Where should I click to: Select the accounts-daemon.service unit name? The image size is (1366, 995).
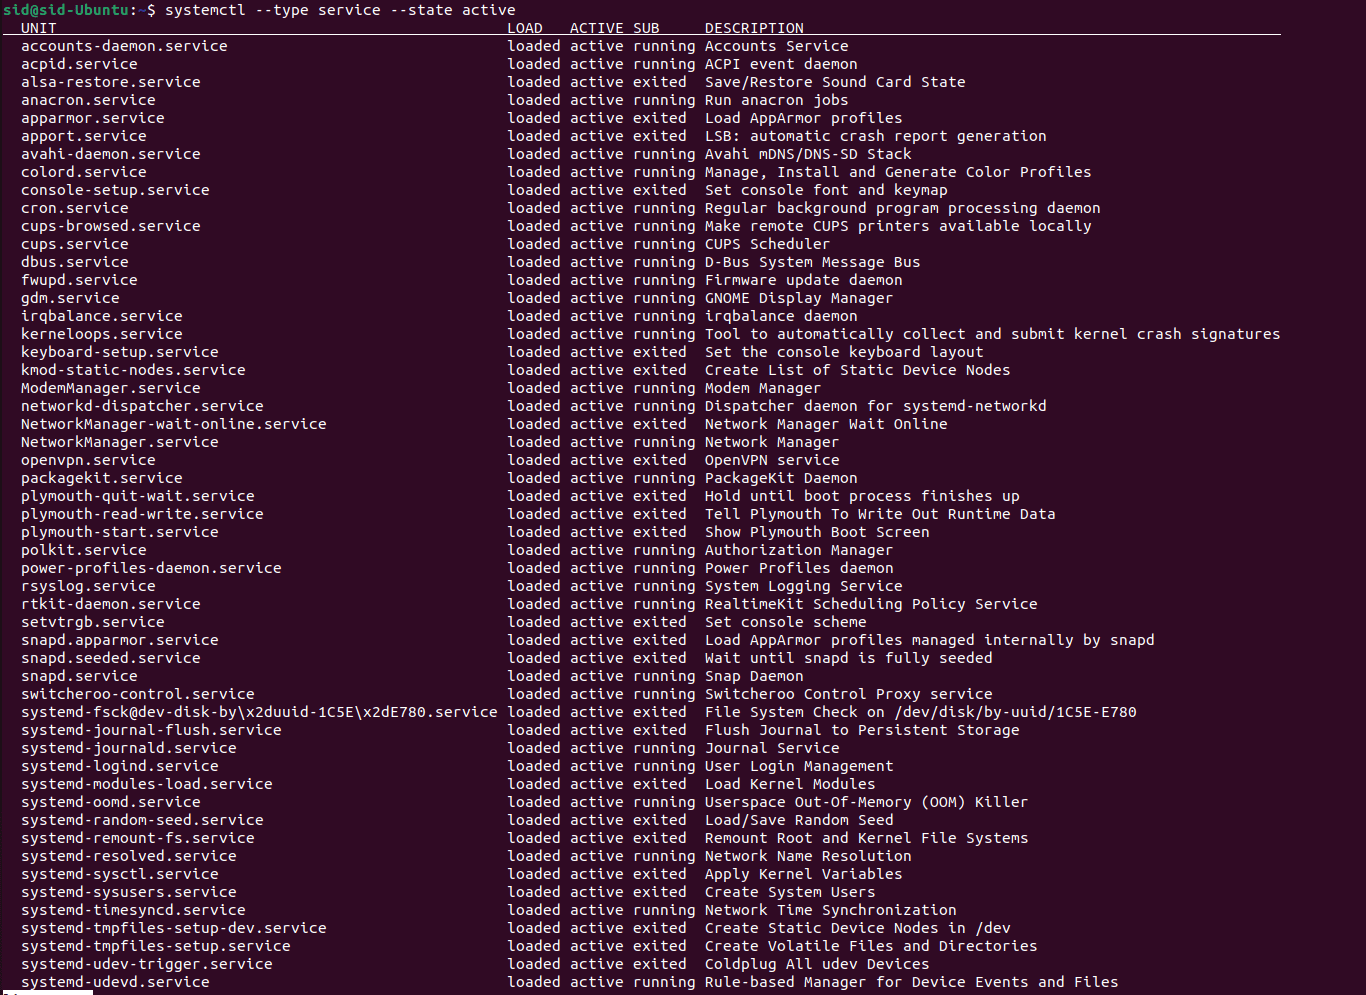[x=124, y=46]
